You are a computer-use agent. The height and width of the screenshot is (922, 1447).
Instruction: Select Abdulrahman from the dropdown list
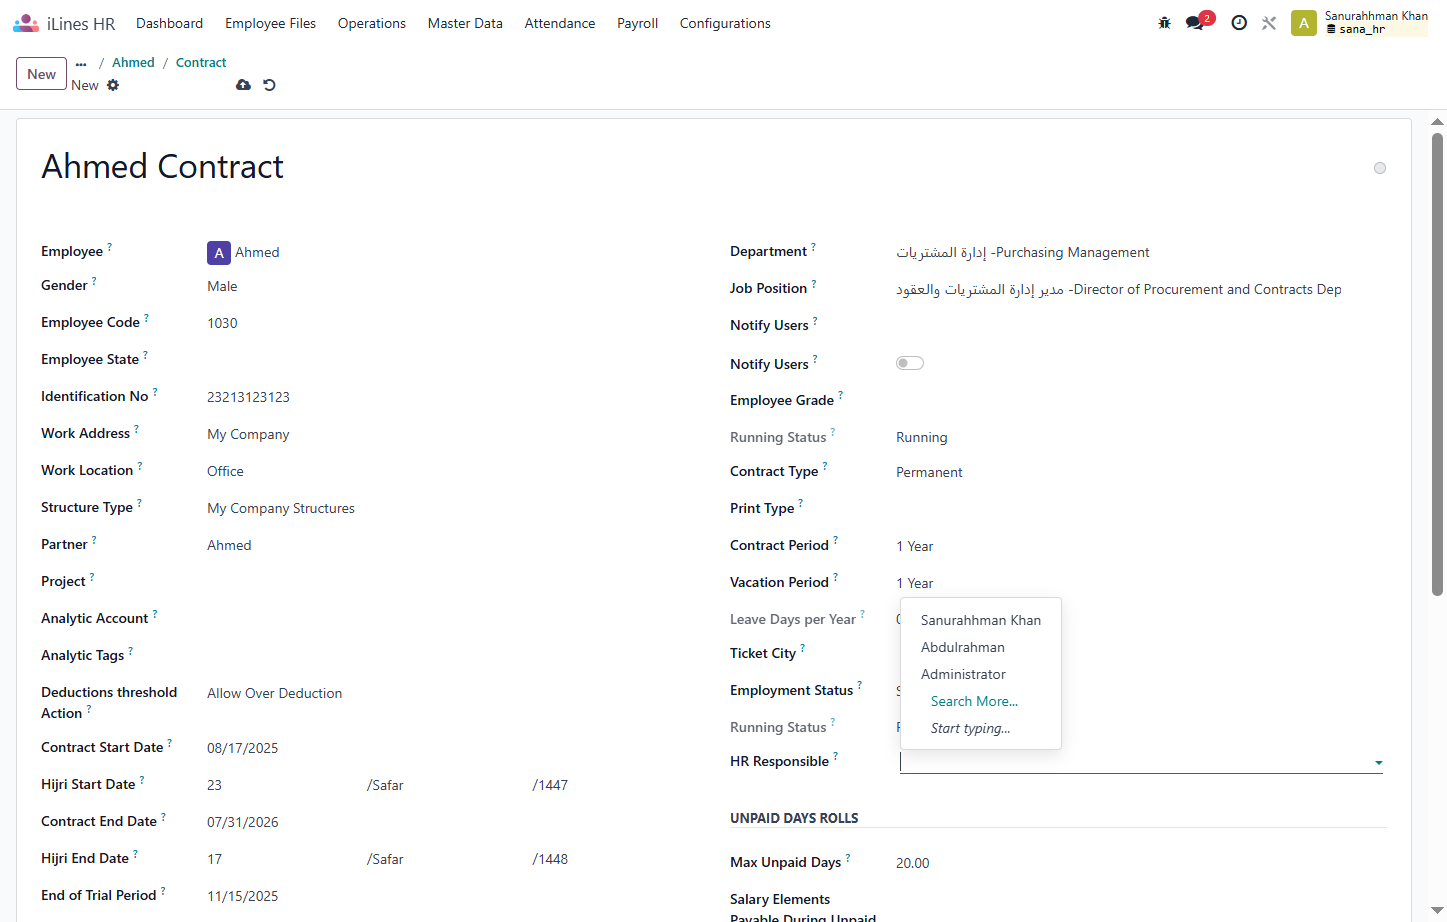click(963, 647)
